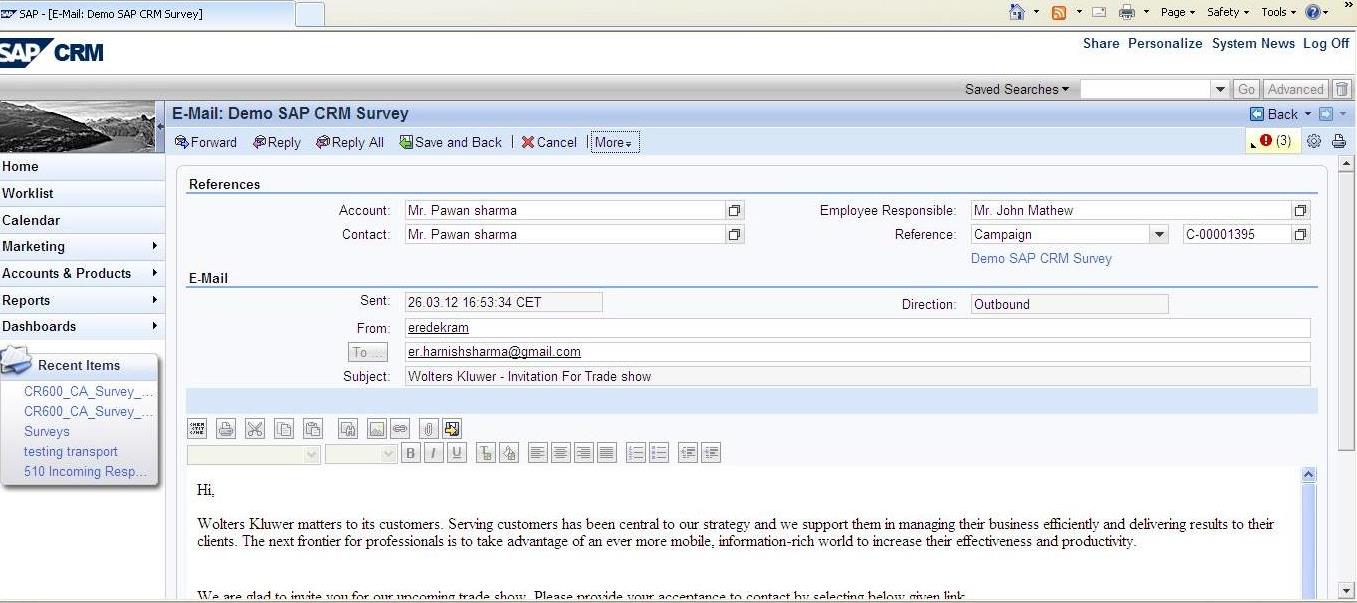
Task: Expand the Reports navigation menu
Action: coord(82,300)
